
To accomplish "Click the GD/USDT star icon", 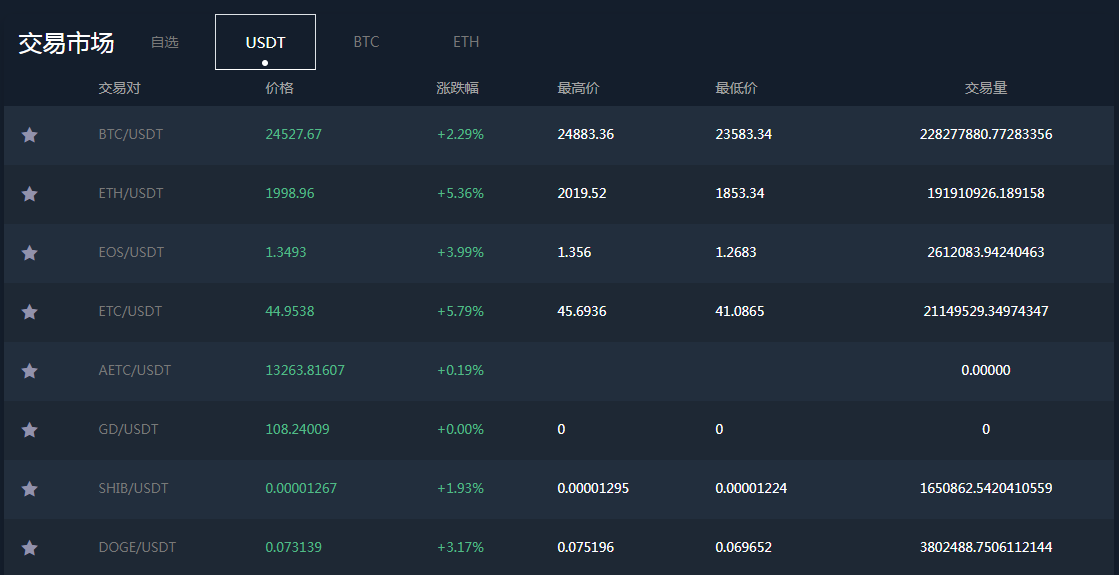I will click(30, 430).
